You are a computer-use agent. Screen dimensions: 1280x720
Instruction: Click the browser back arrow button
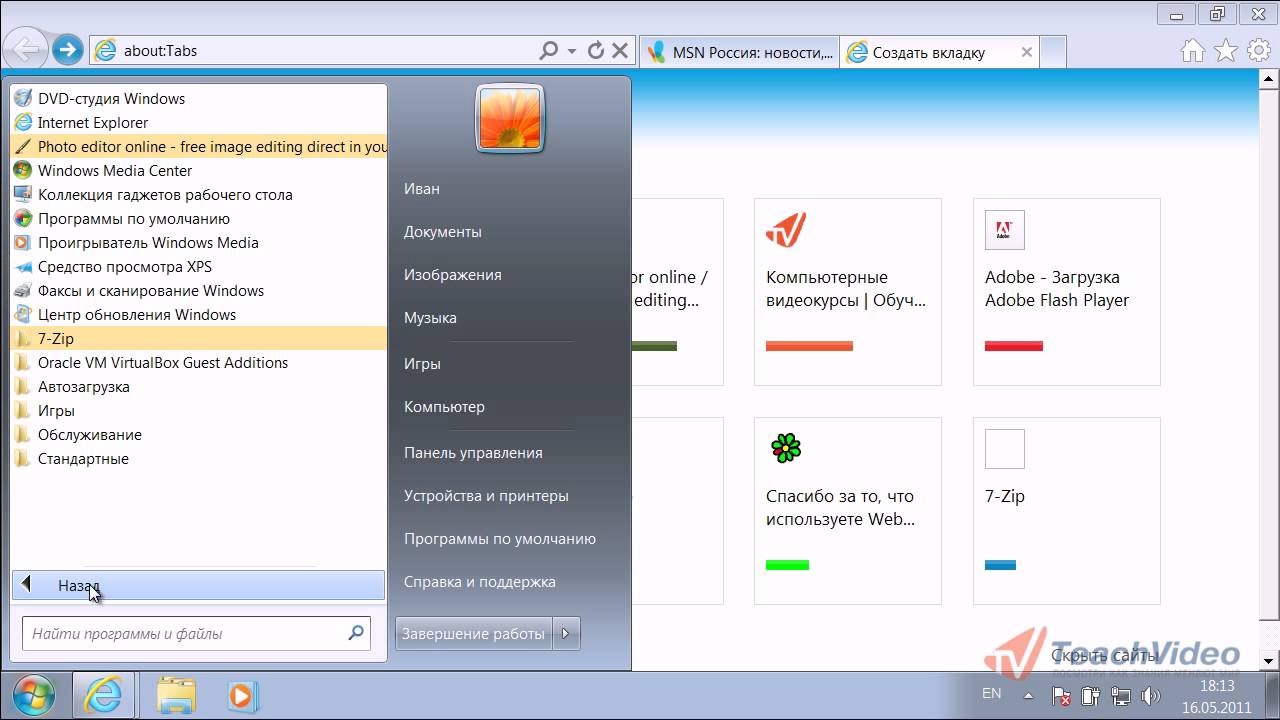25,49
